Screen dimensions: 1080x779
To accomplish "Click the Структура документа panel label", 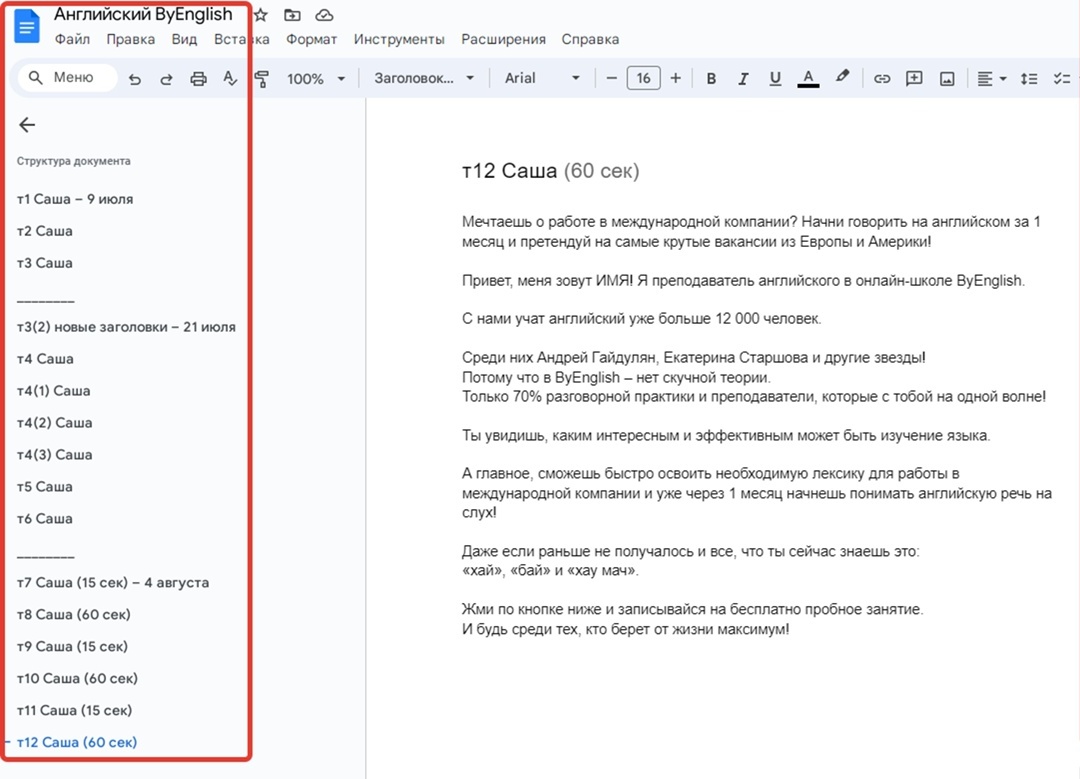I will click(74, 160).
